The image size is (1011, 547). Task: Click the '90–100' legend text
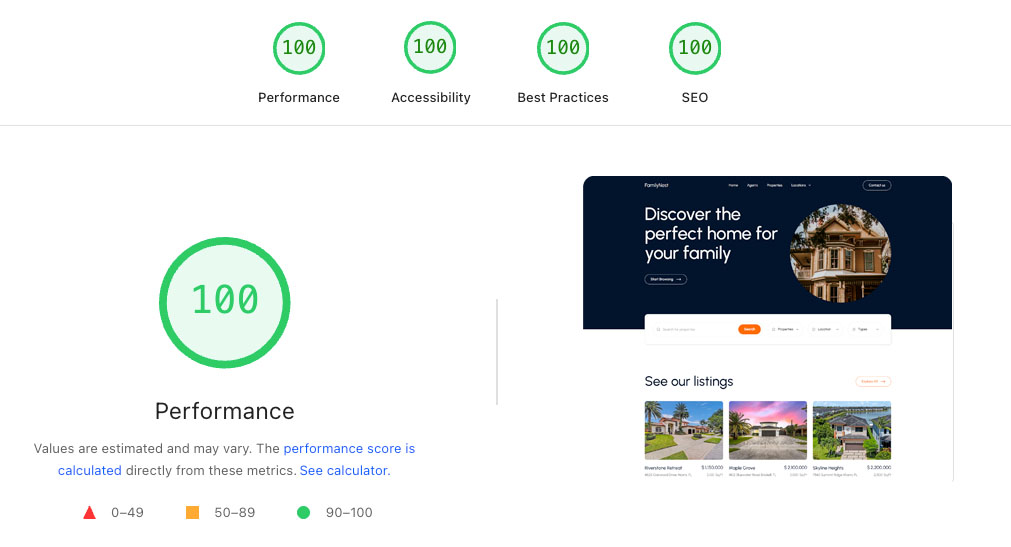349,513
